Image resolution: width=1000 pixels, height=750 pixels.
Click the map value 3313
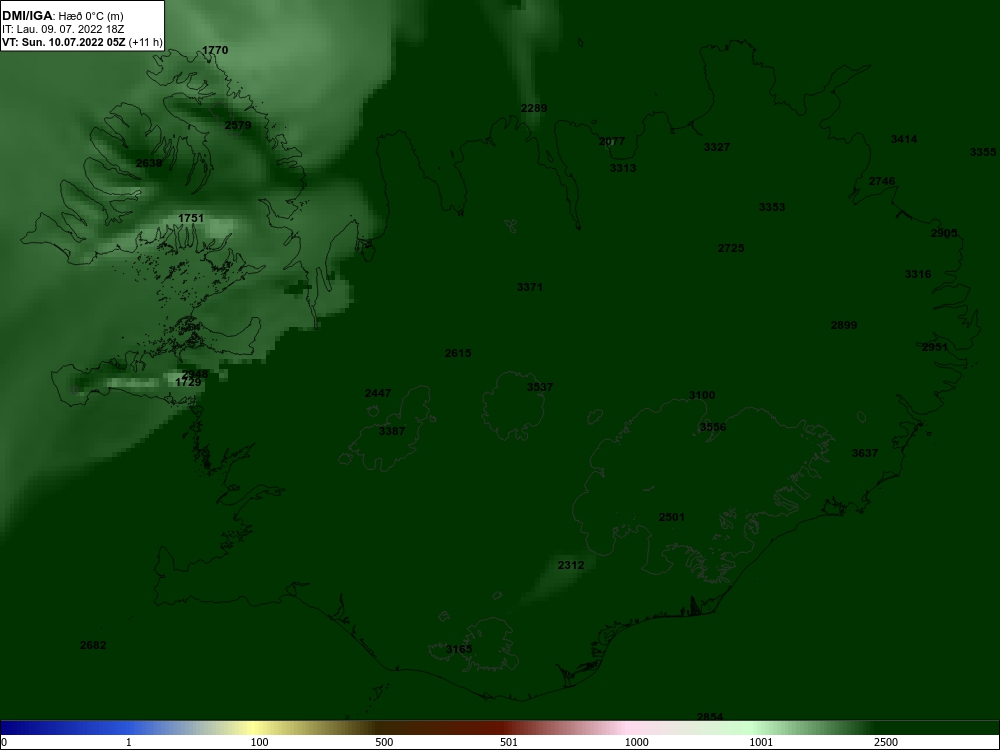click(x=623, y=168)
